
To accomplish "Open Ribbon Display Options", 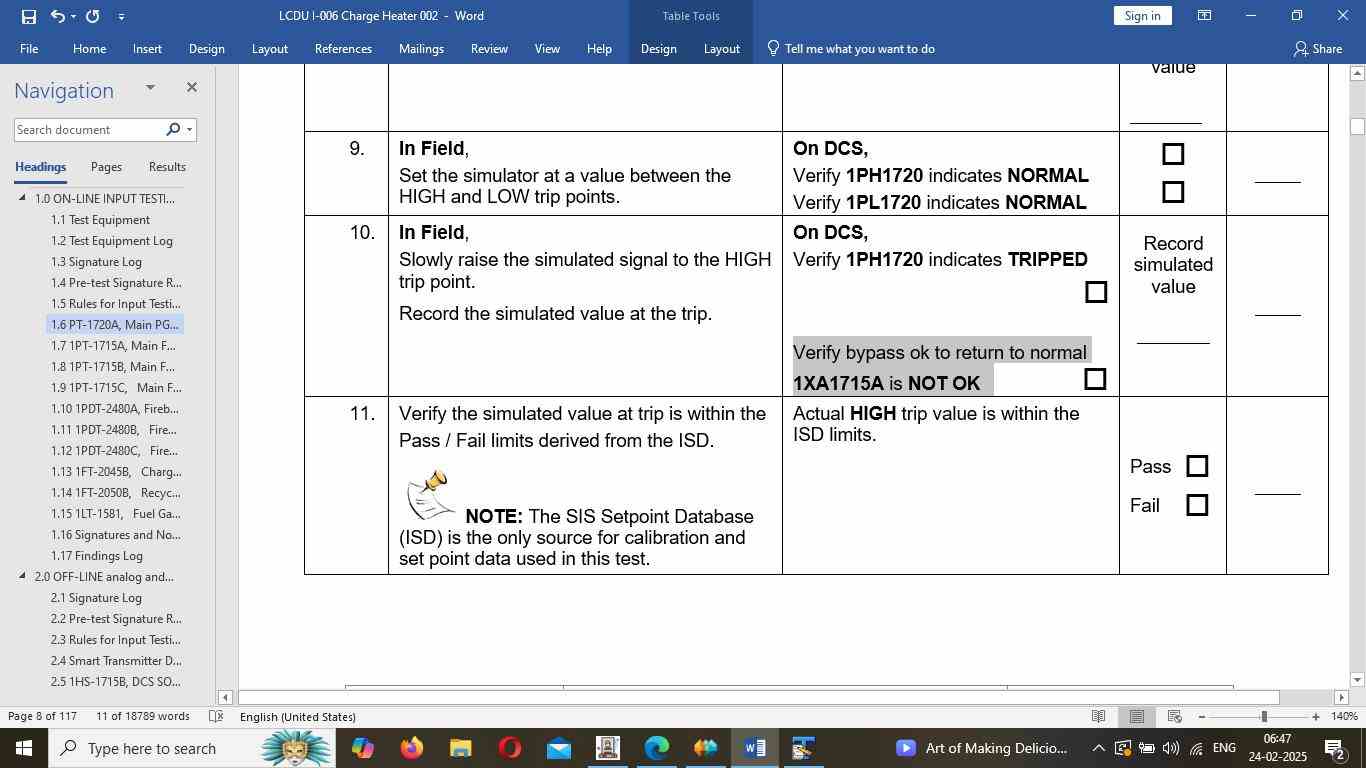I will pyautogui.click(x=1205, y=16).
